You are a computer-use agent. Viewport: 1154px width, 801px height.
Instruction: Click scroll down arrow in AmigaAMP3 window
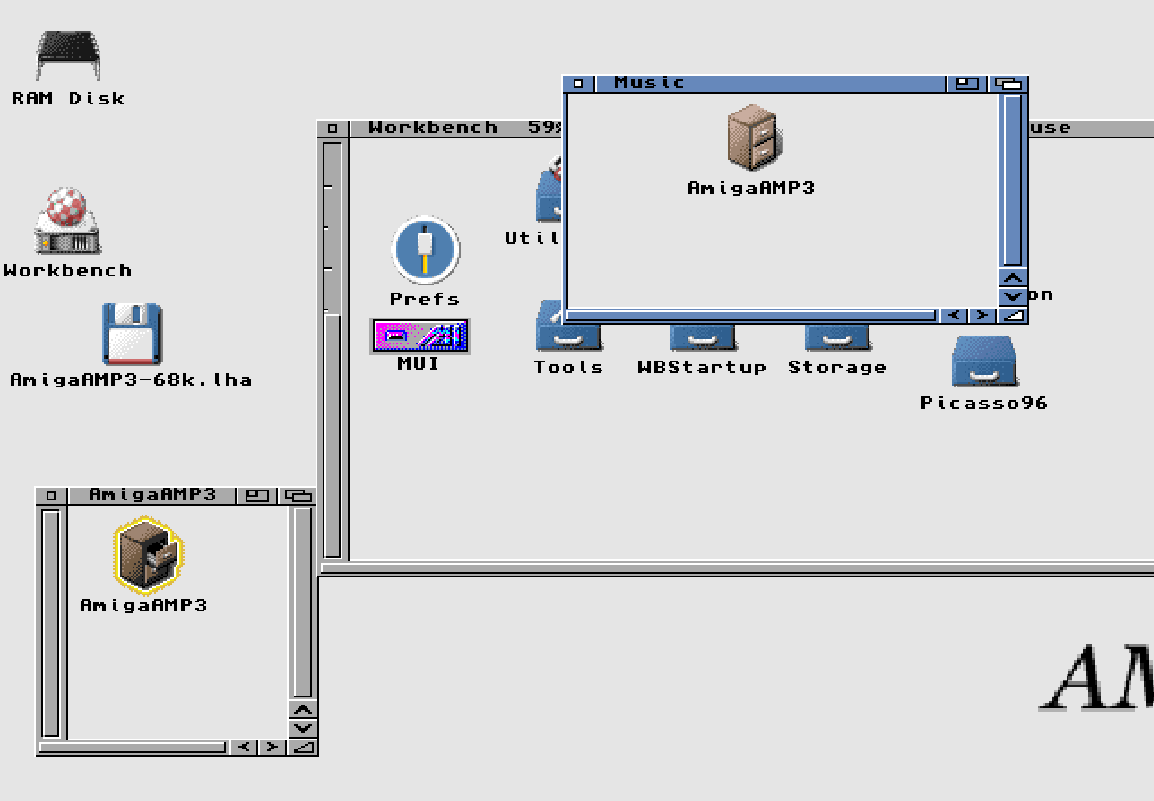302,728
